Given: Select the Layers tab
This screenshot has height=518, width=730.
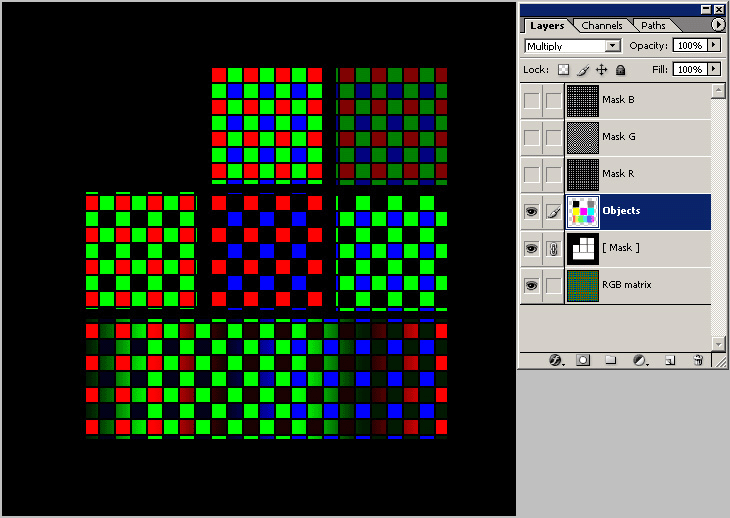Looking at the screenshot, I should click(547, 26).
